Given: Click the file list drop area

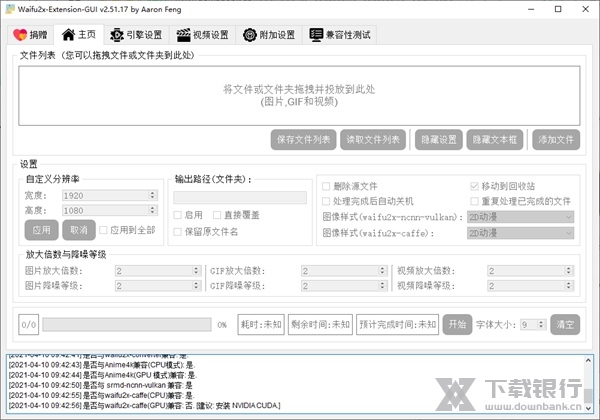Looking at the screenshot, I should 299,96.
